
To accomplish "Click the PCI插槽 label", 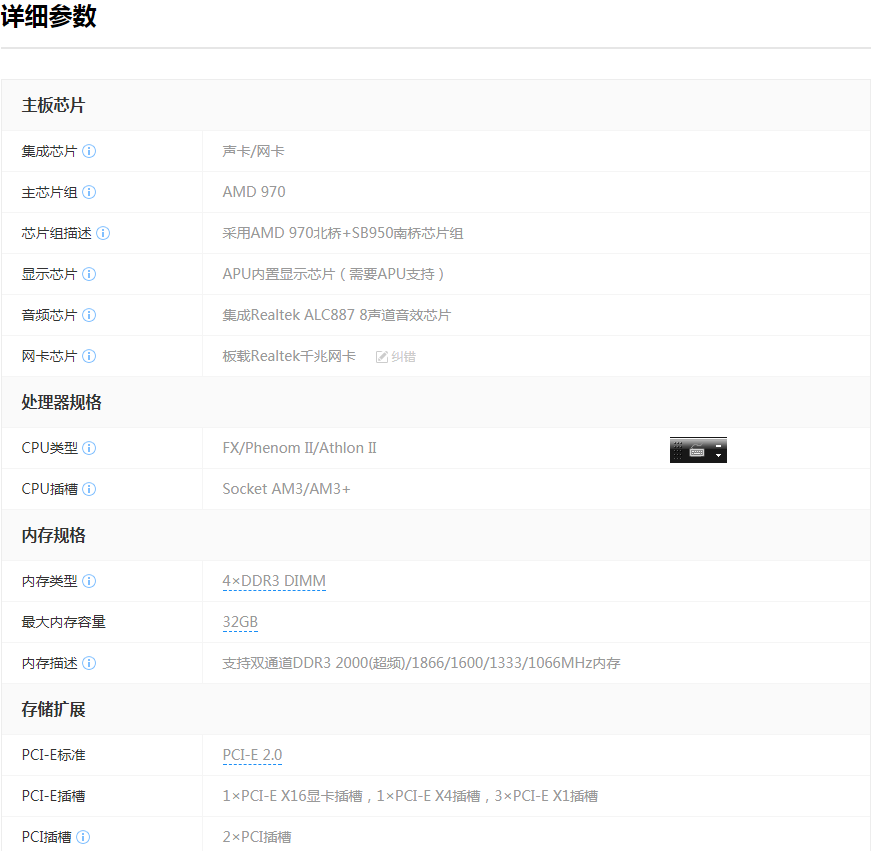I will click(46, 837).
